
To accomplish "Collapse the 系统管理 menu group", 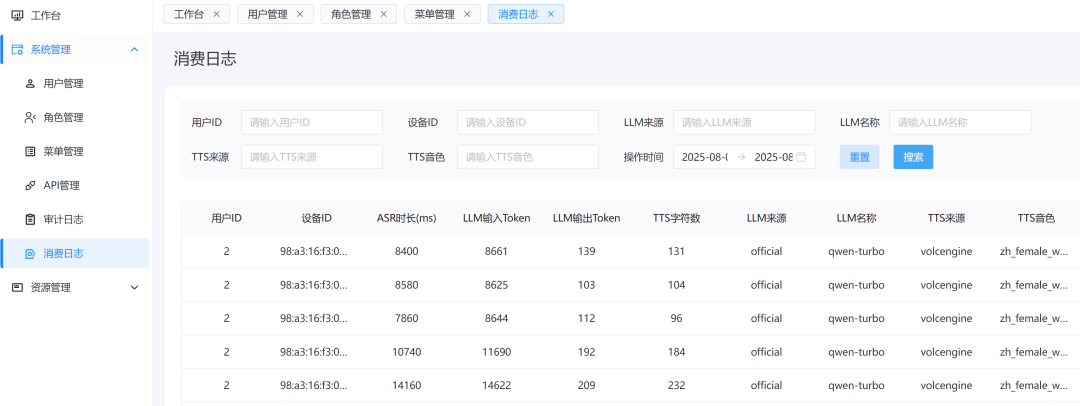I will click(x=135, y=49).
